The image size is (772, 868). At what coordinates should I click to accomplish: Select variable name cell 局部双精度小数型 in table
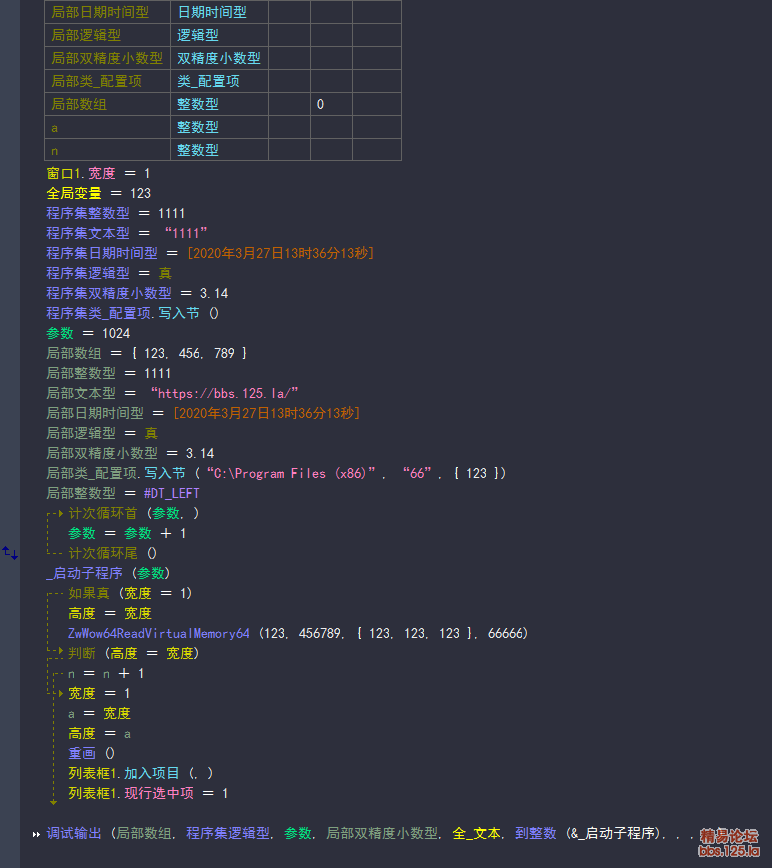pyautogui.click(x=107, y=58)
